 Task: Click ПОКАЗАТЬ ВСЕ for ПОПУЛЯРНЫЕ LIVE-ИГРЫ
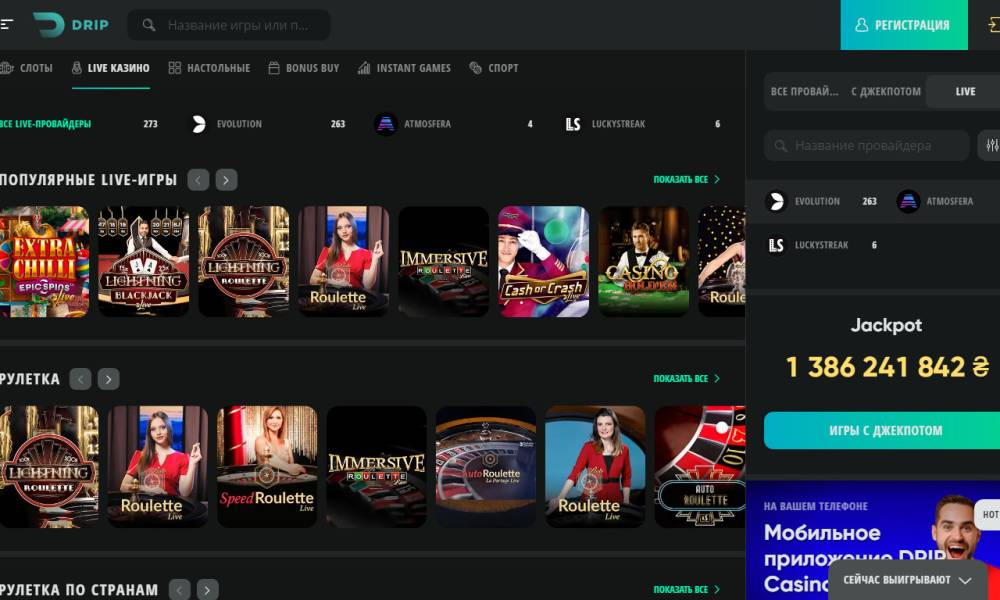click(x=686, y=180)
